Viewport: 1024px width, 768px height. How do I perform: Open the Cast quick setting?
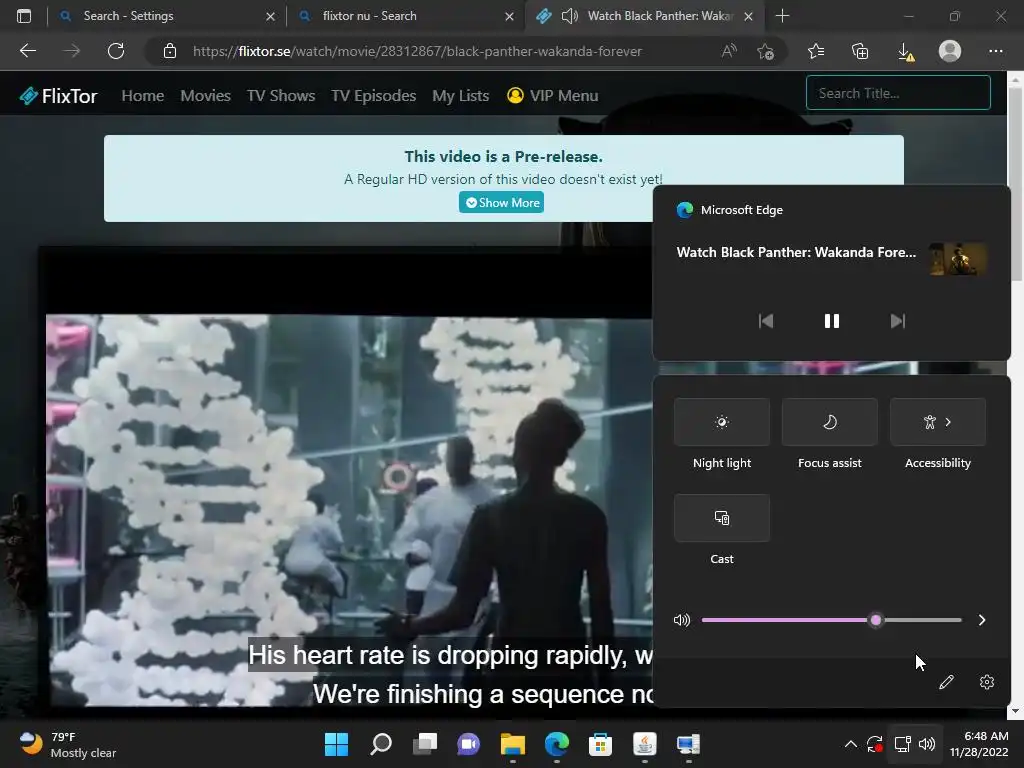pyautogui.click(x=722, y=518)
